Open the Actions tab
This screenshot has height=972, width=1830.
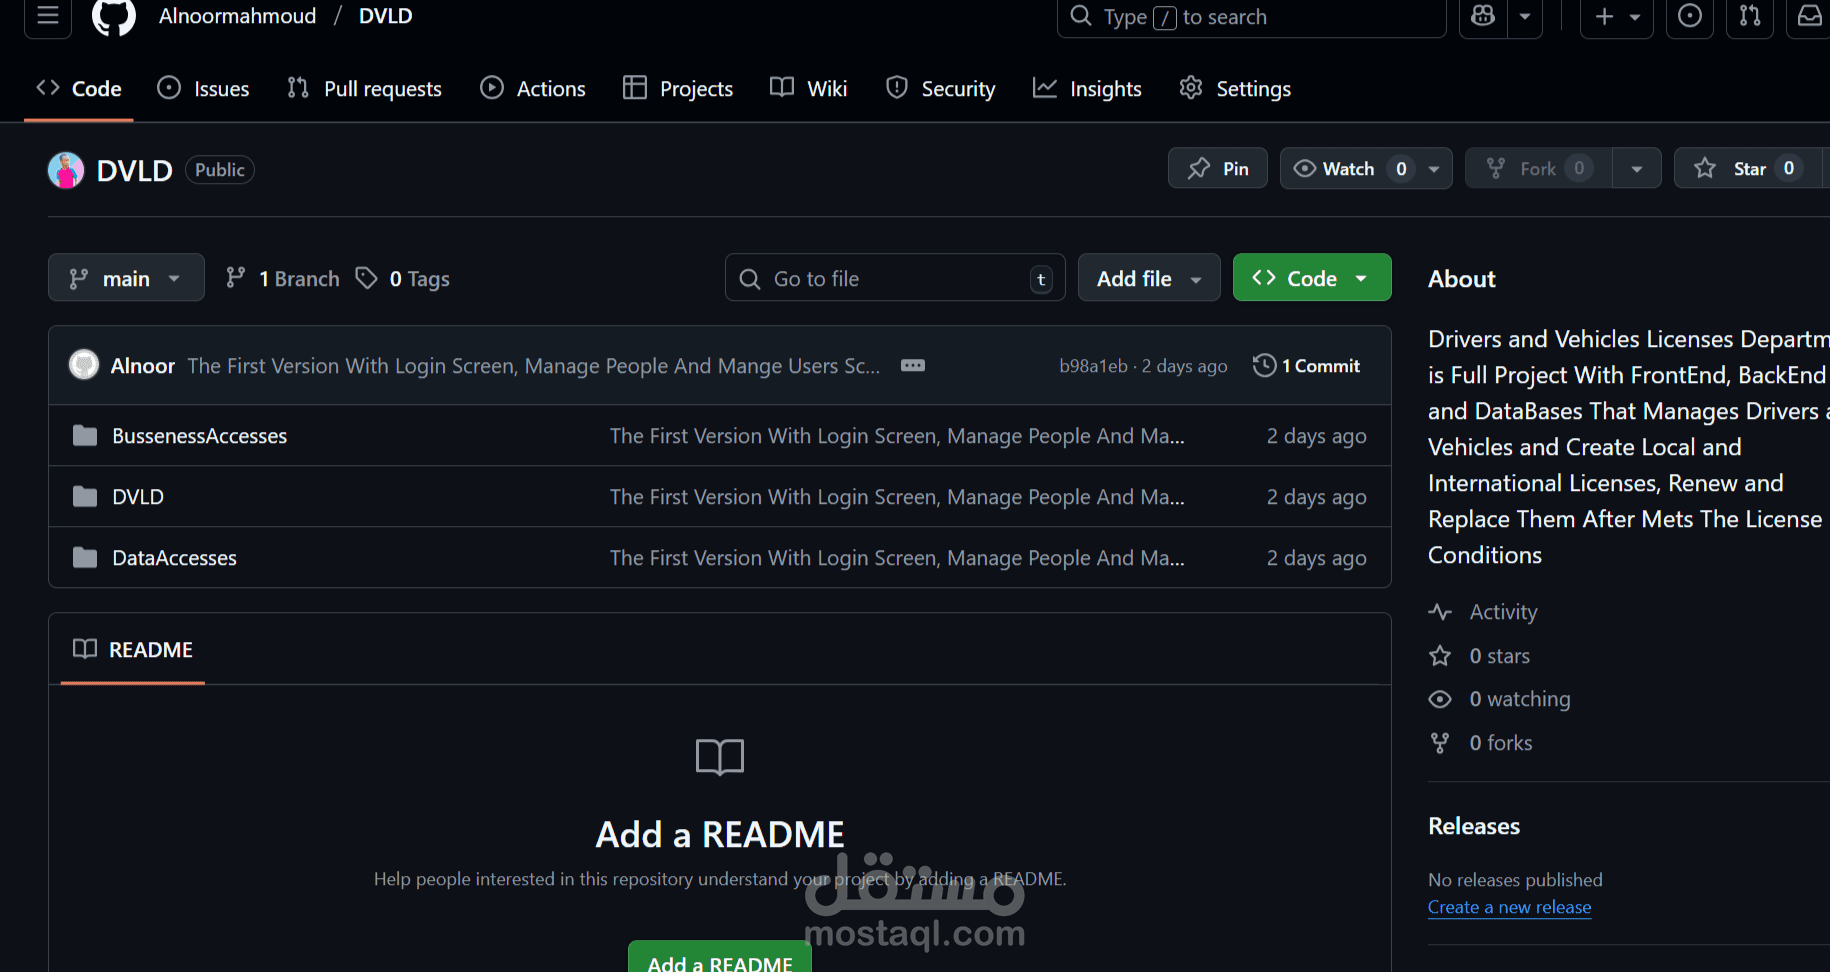point(533,89)
